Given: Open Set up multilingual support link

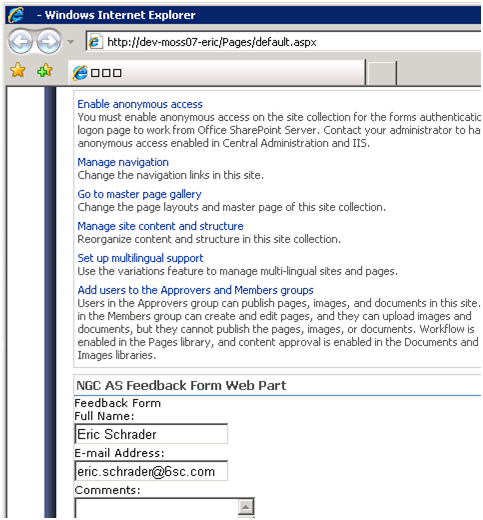Looking at the screenshot, I should [140, 258].
